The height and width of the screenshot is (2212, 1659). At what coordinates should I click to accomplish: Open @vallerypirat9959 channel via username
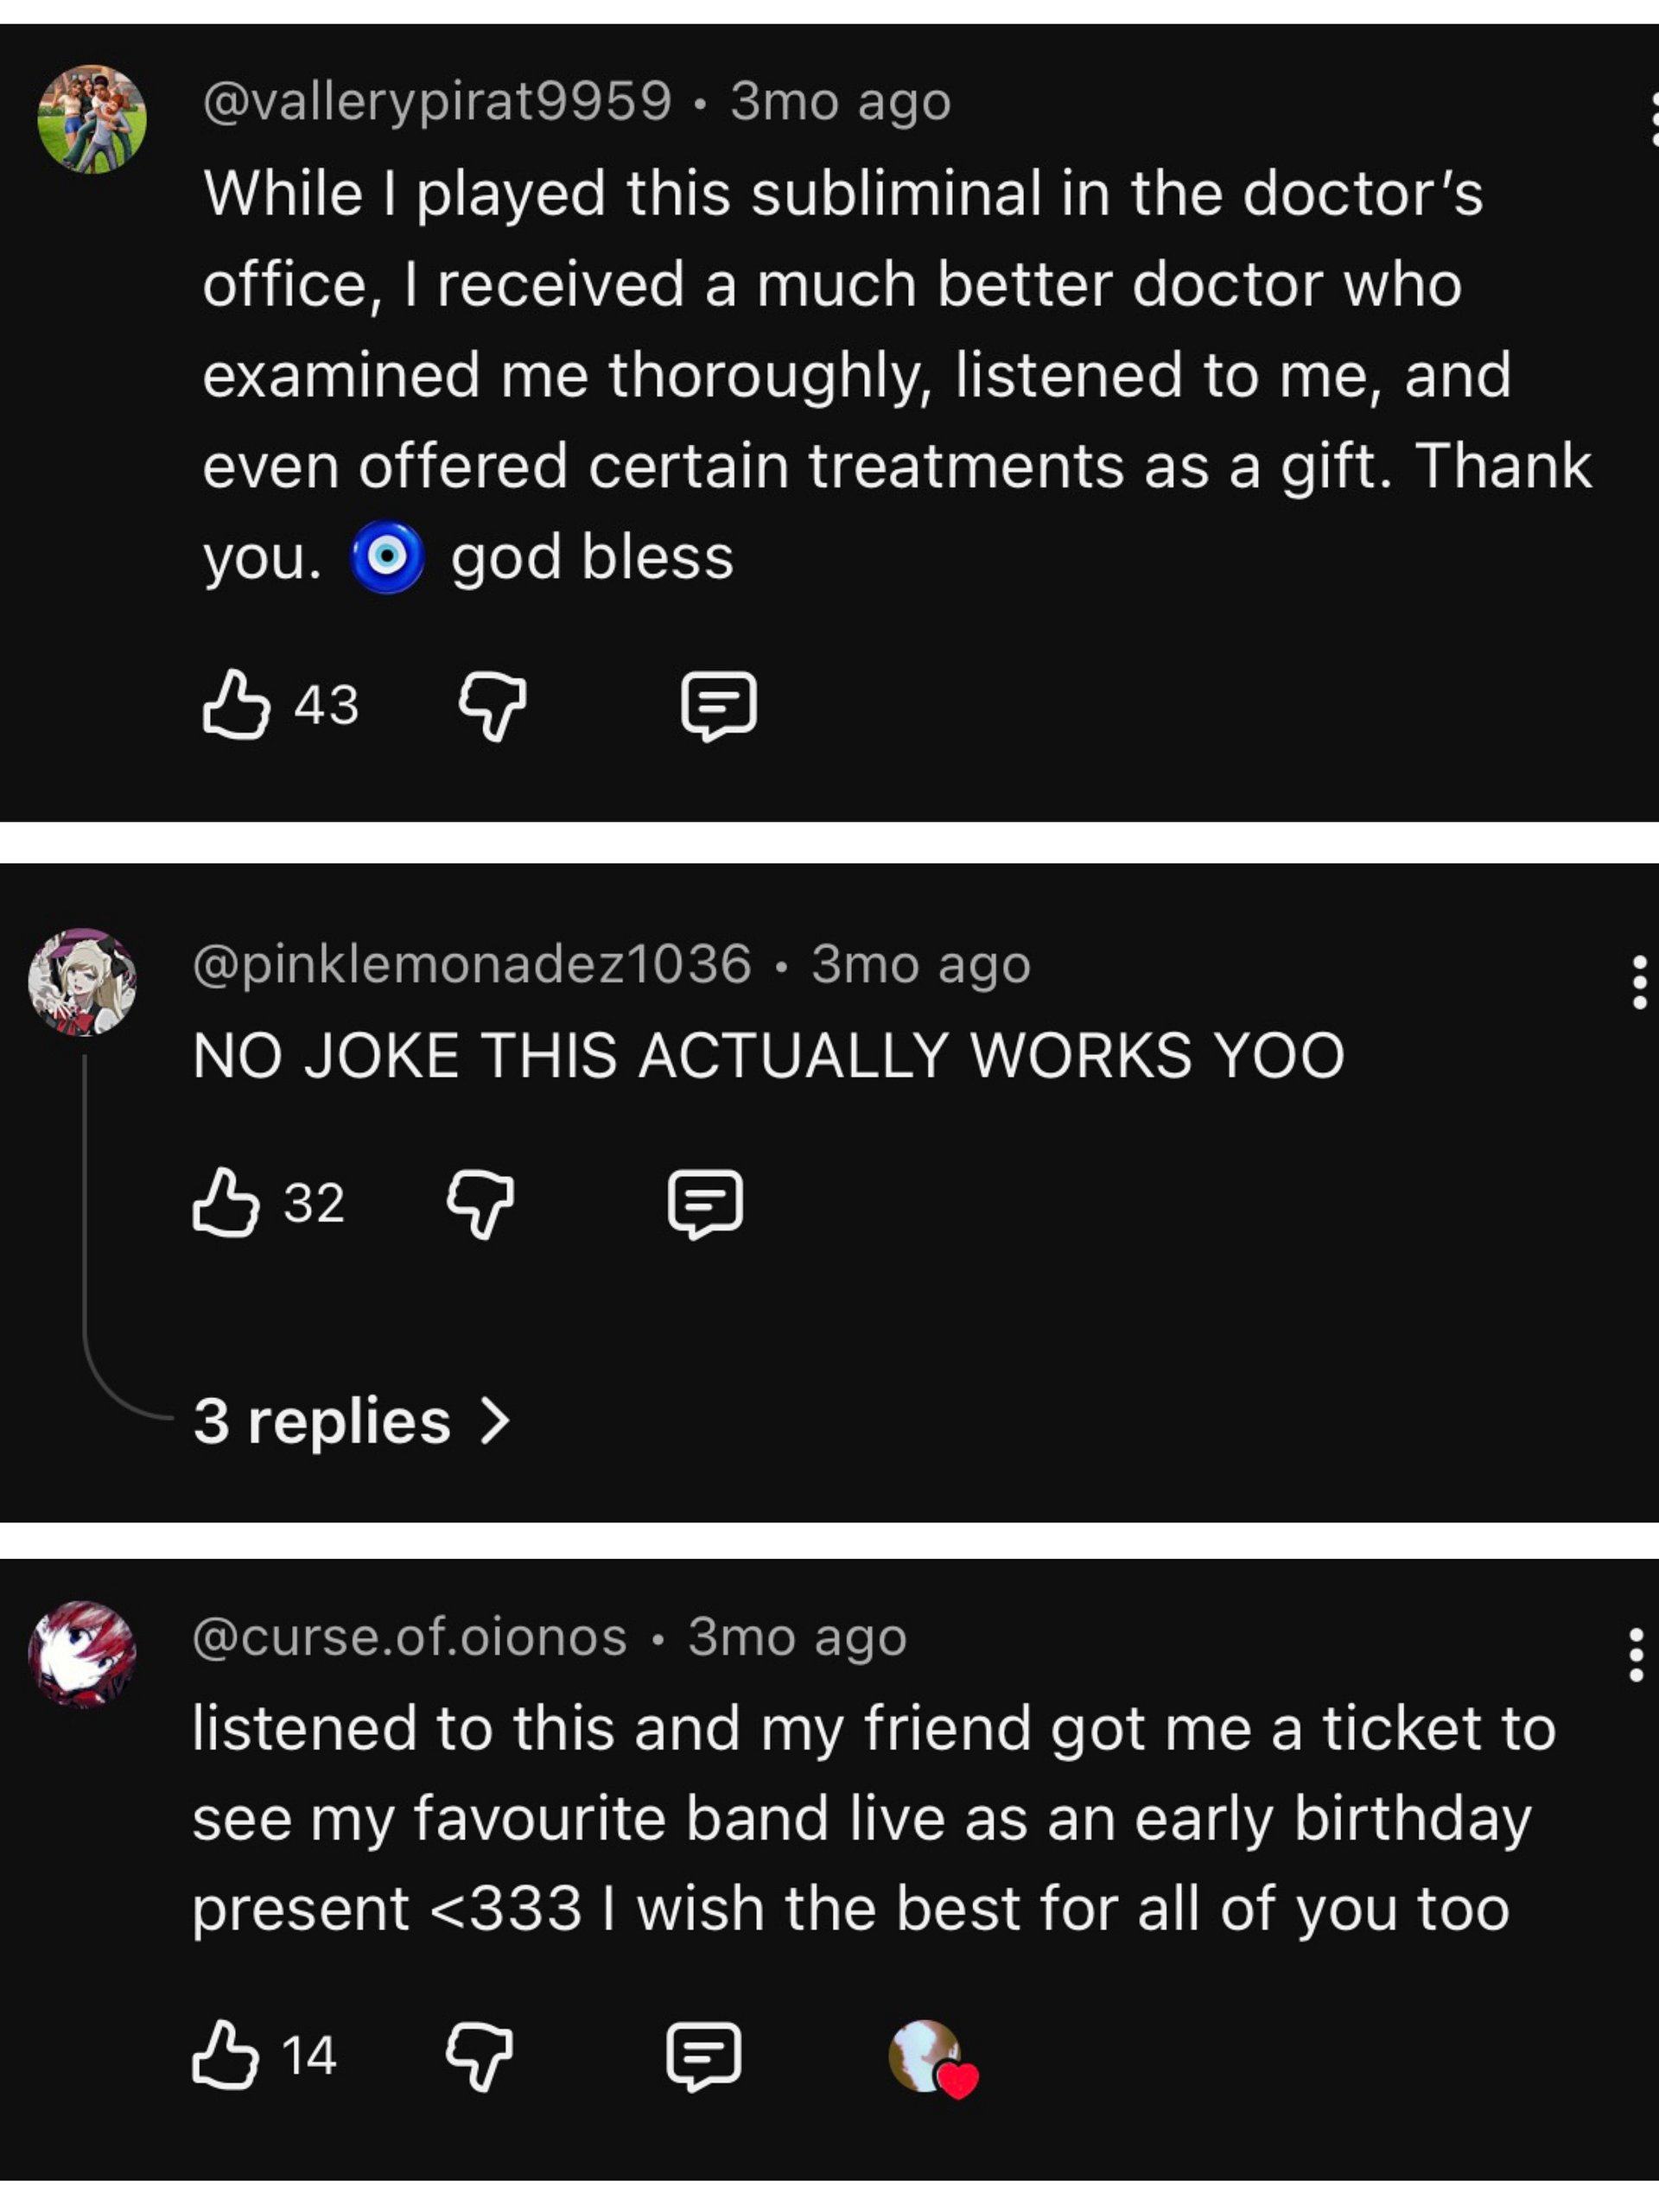(437, 102)
